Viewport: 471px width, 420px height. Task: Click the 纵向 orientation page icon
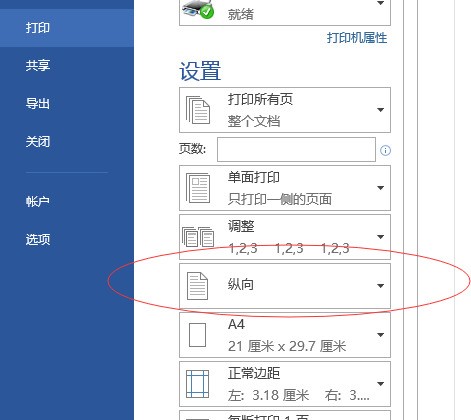[x=197, y=286]
